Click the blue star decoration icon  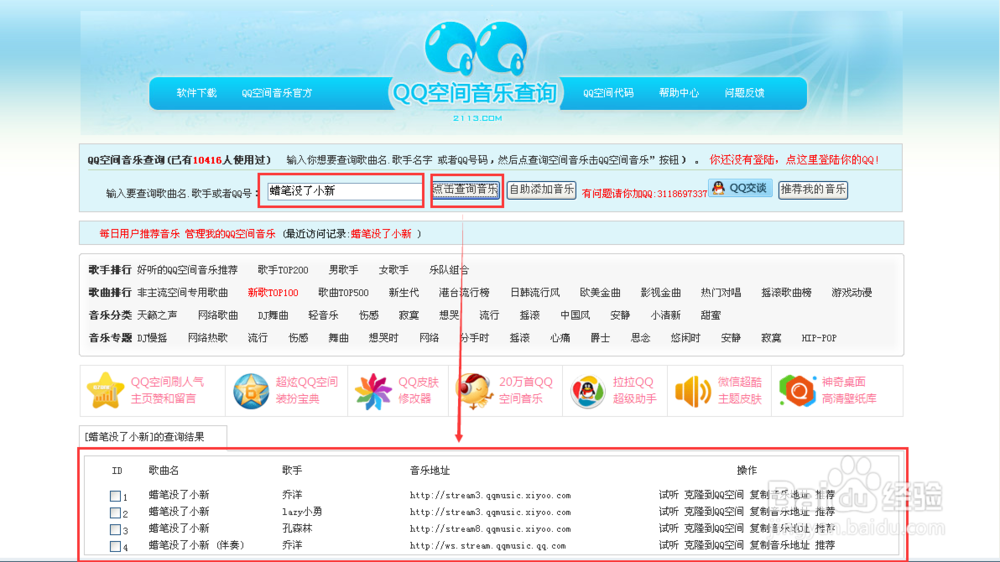[x=251, y=391]
